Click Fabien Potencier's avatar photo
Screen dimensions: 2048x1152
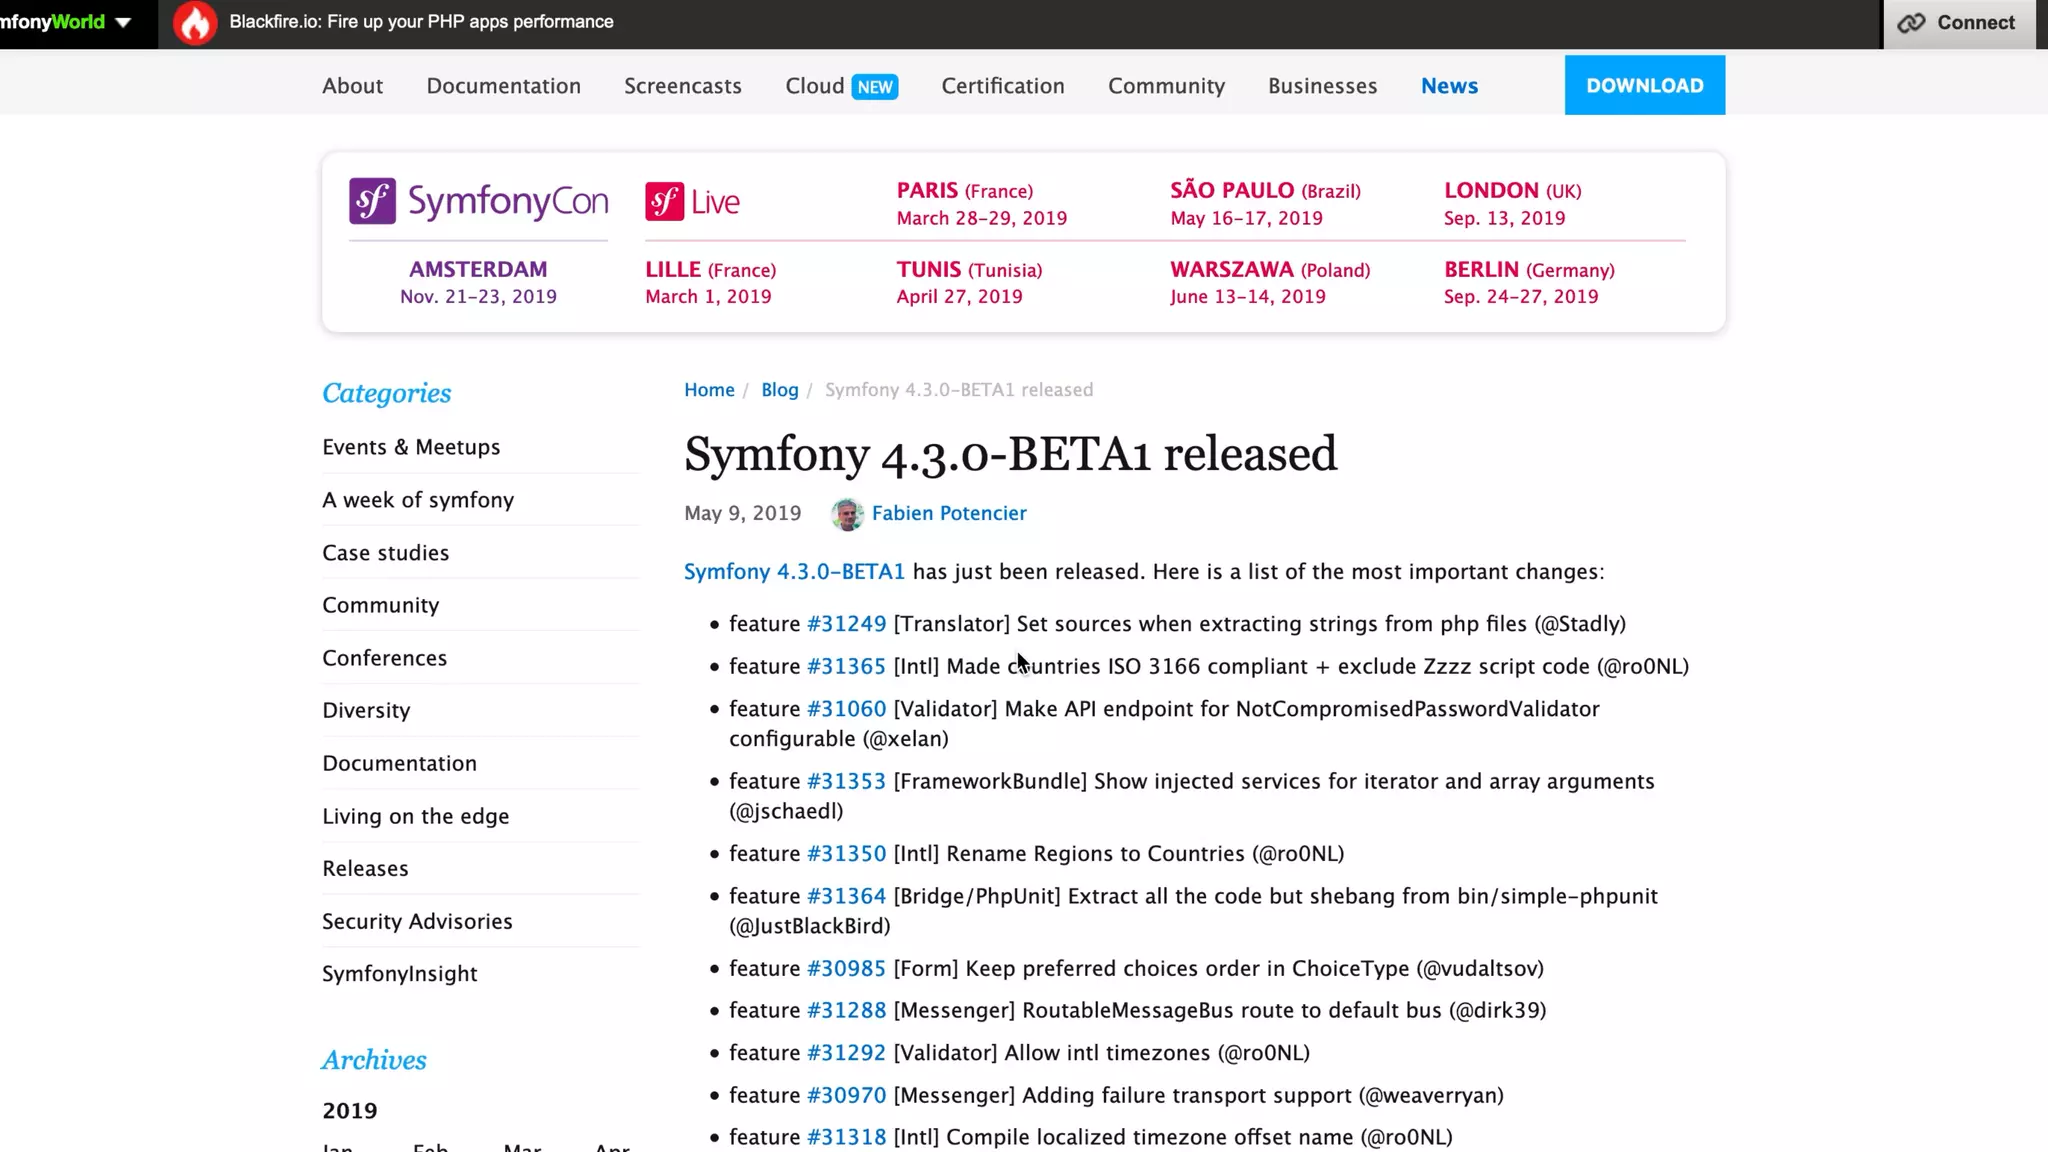pyautogui.click(x=847, y=514)
